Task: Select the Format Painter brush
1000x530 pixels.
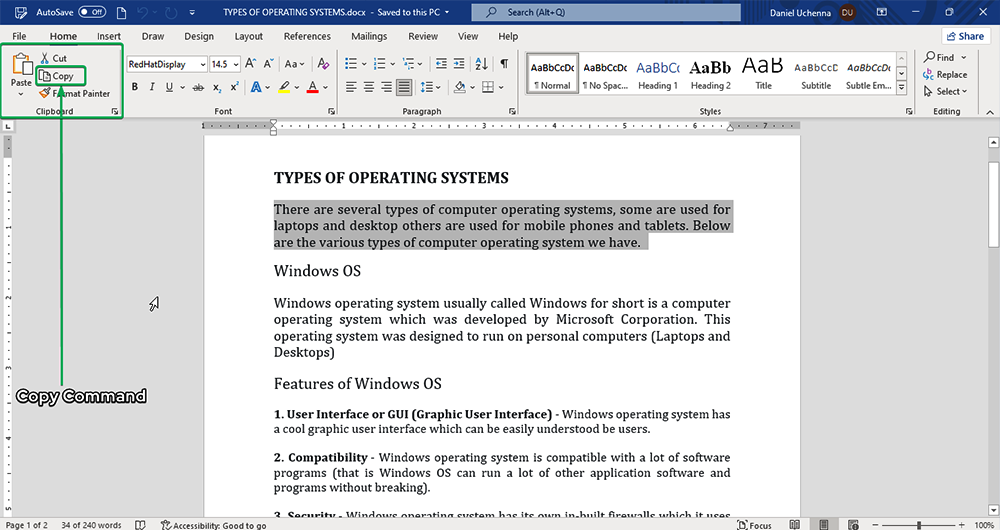Action: coord(45,93)
